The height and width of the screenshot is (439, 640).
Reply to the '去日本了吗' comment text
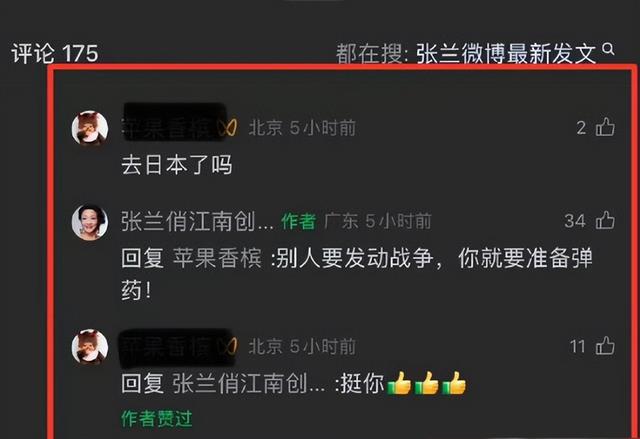click(177, 165)
